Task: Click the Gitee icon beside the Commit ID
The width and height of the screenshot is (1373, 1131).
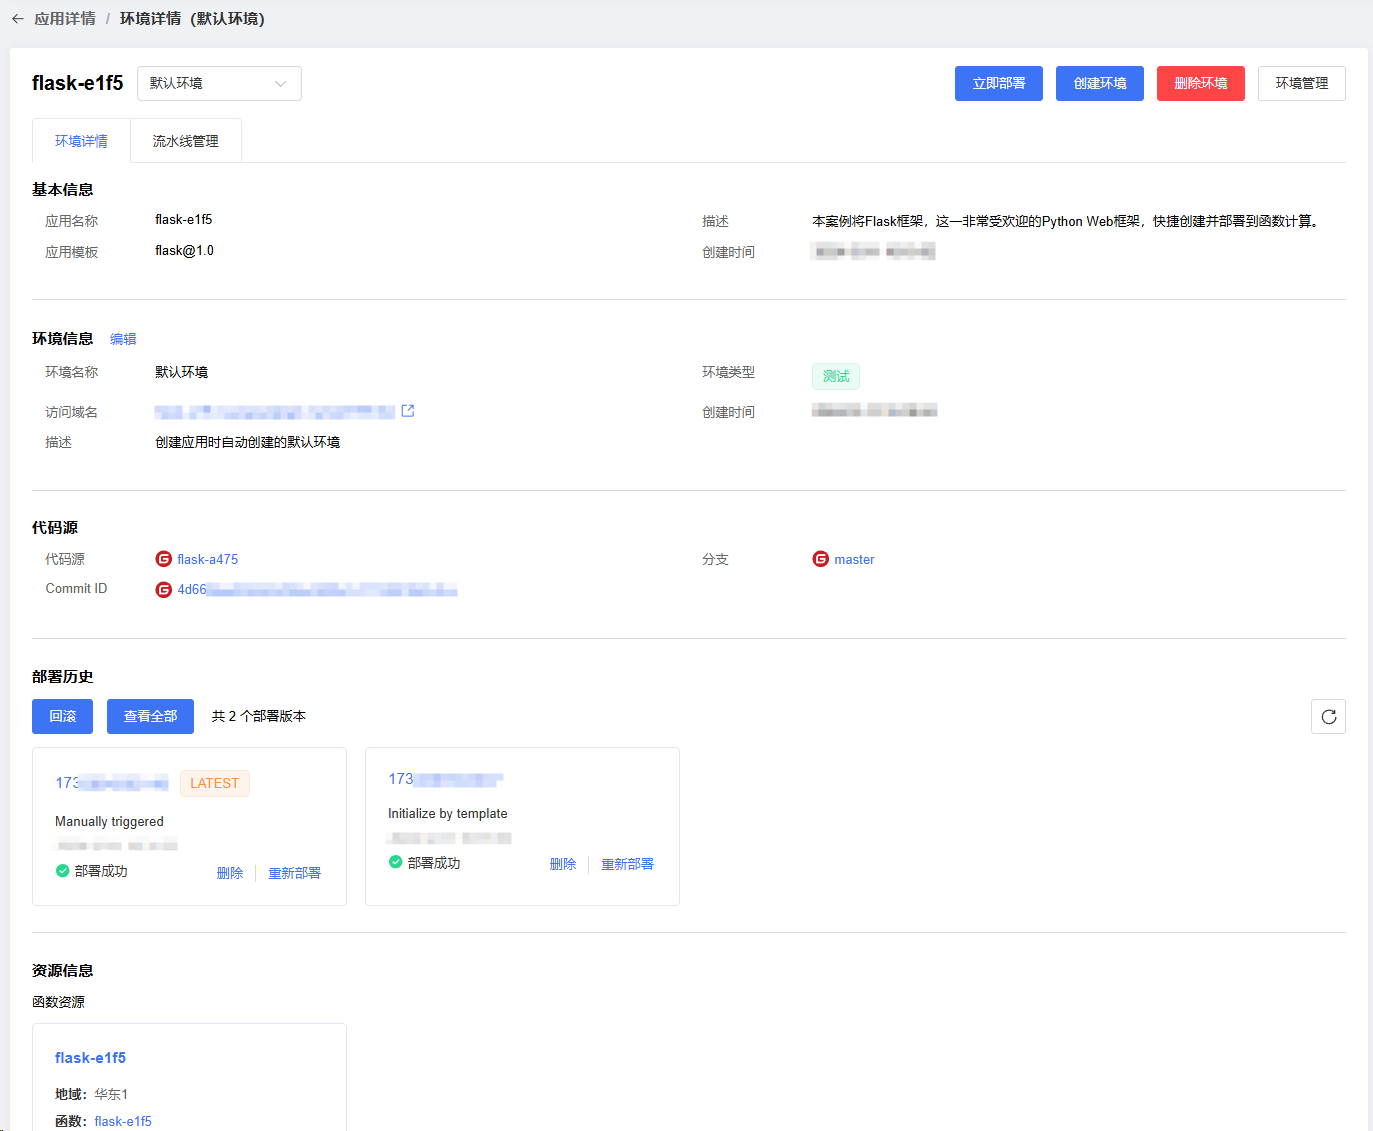Action: (x=164, y=590)
